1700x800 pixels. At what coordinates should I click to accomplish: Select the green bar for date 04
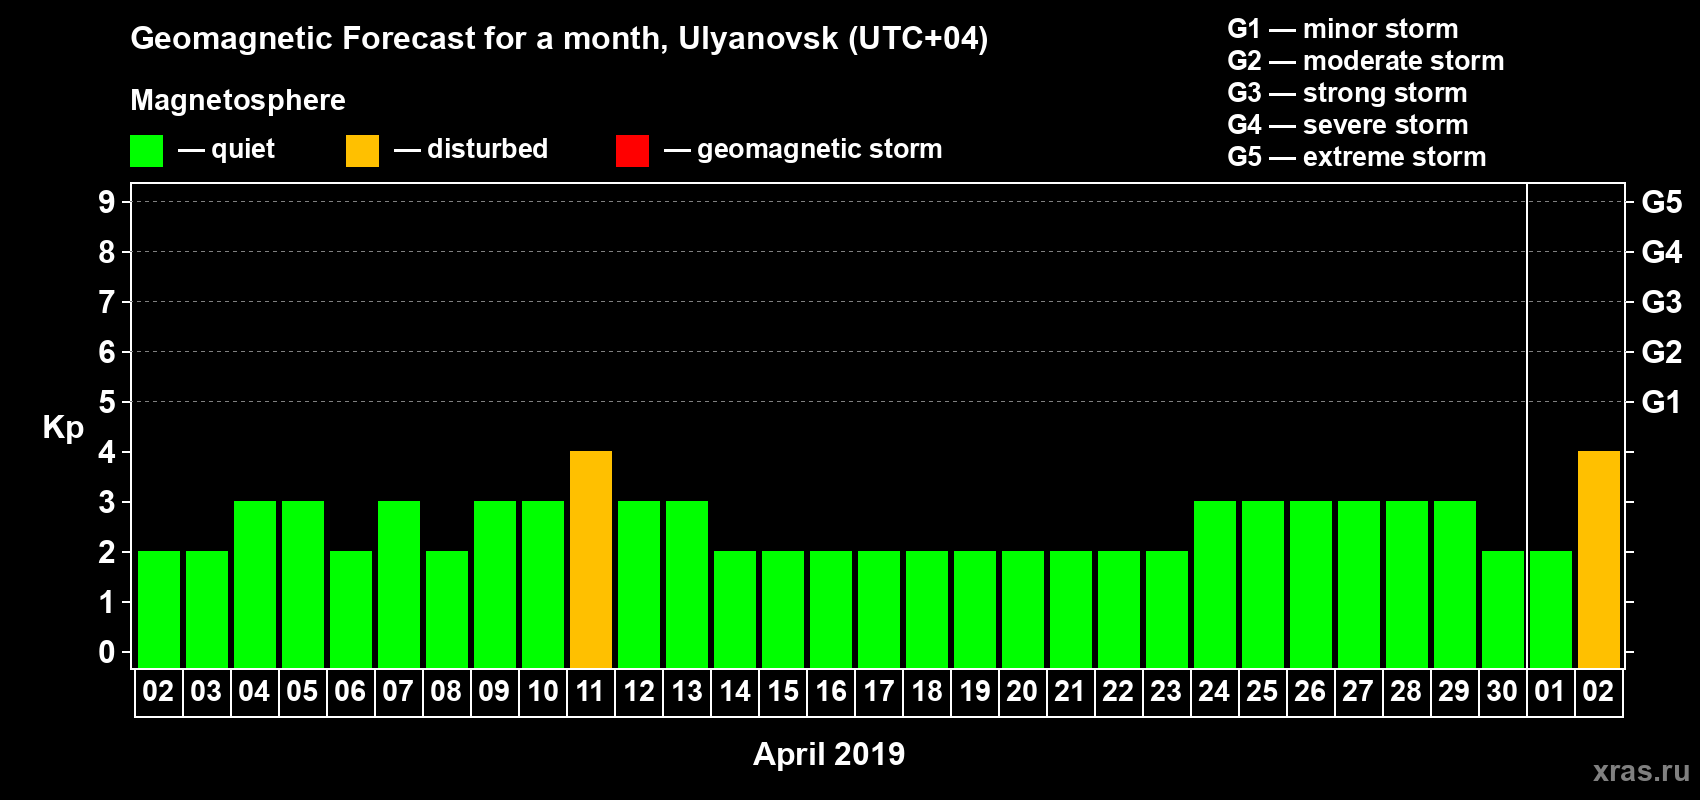tap(255, 584)
